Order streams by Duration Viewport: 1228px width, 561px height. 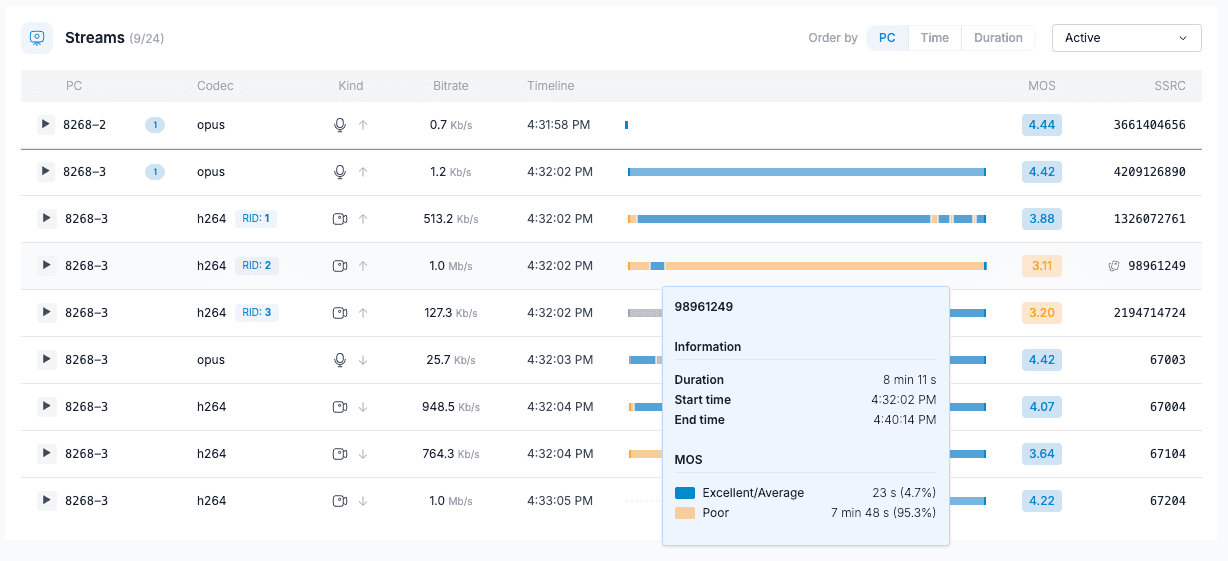998,38
